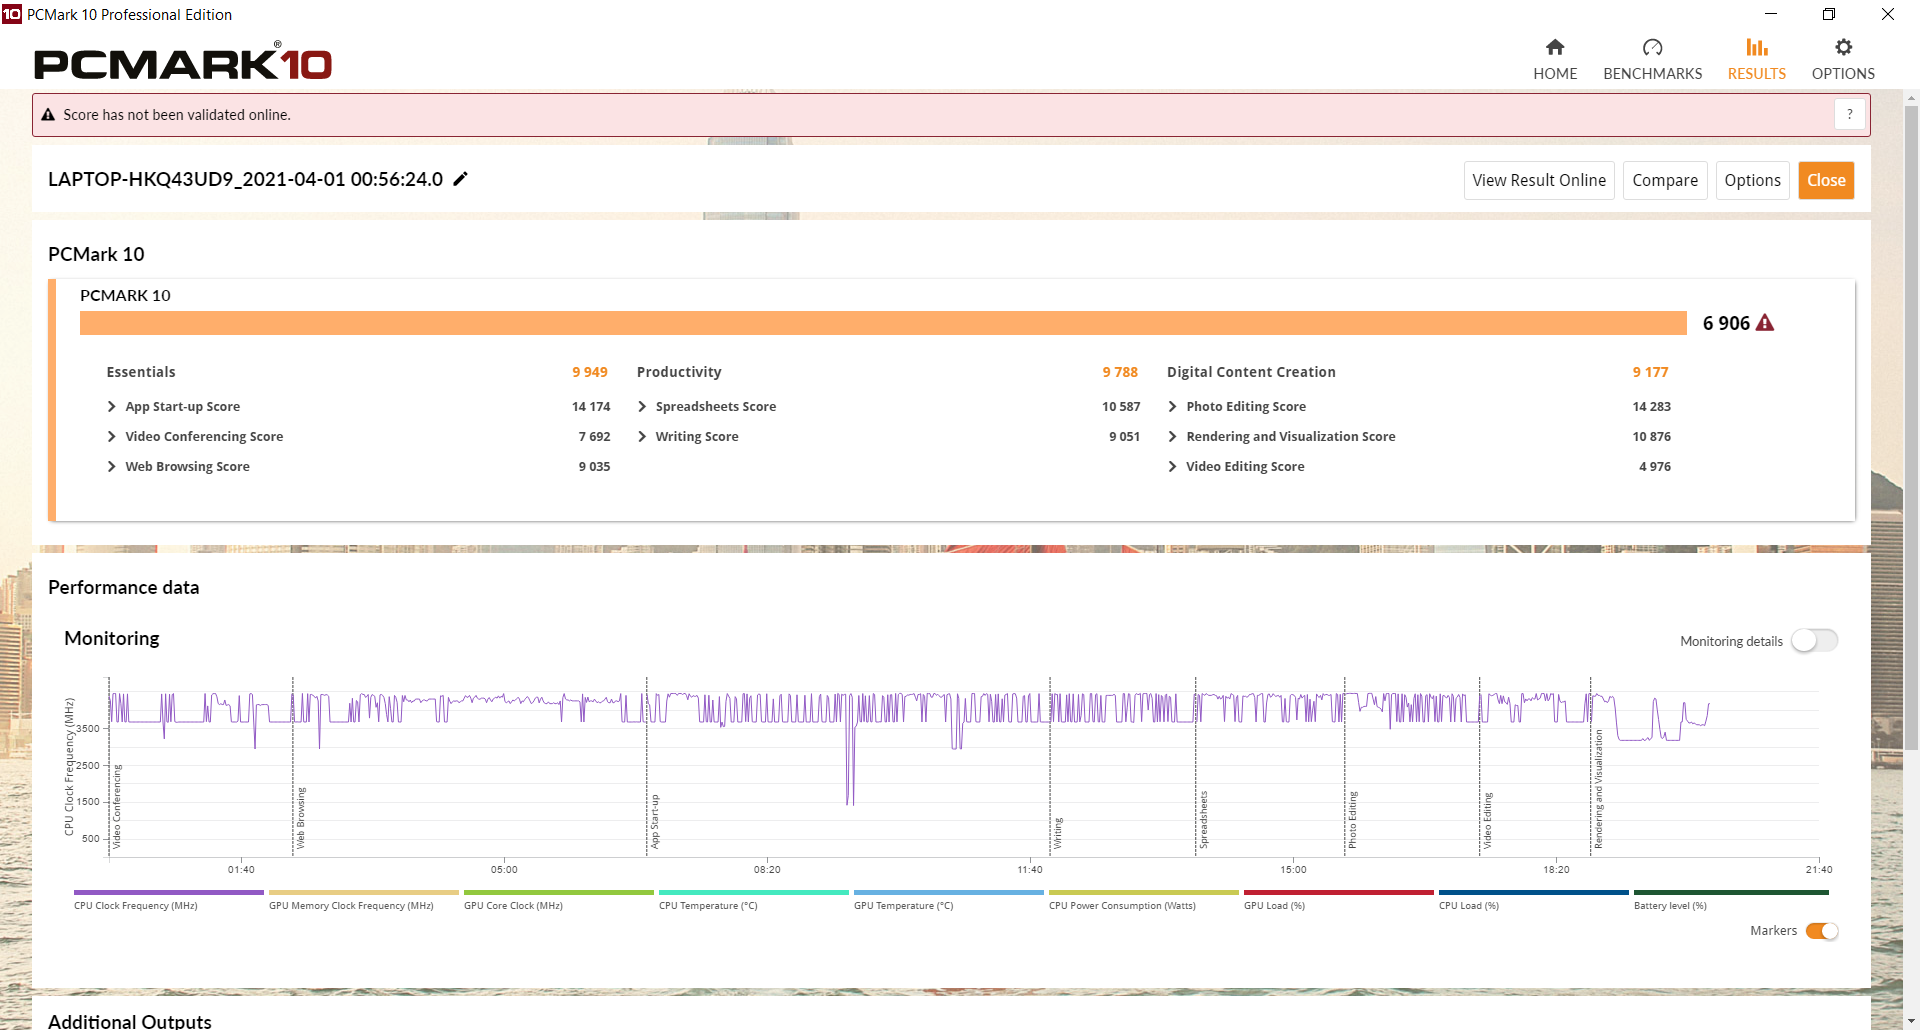The width and height of the screenshot is (1920, 1030).
Task: Click the question mark help icon
Action: pos(1850,114)
